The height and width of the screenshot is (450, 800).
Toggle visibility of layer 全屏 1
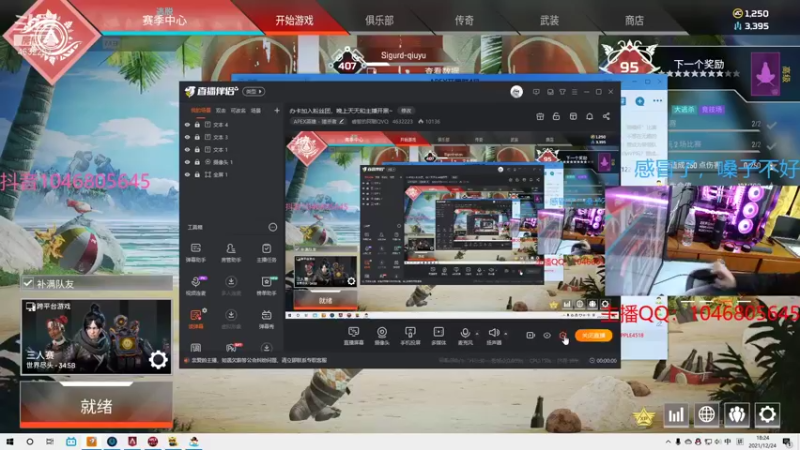187,174
